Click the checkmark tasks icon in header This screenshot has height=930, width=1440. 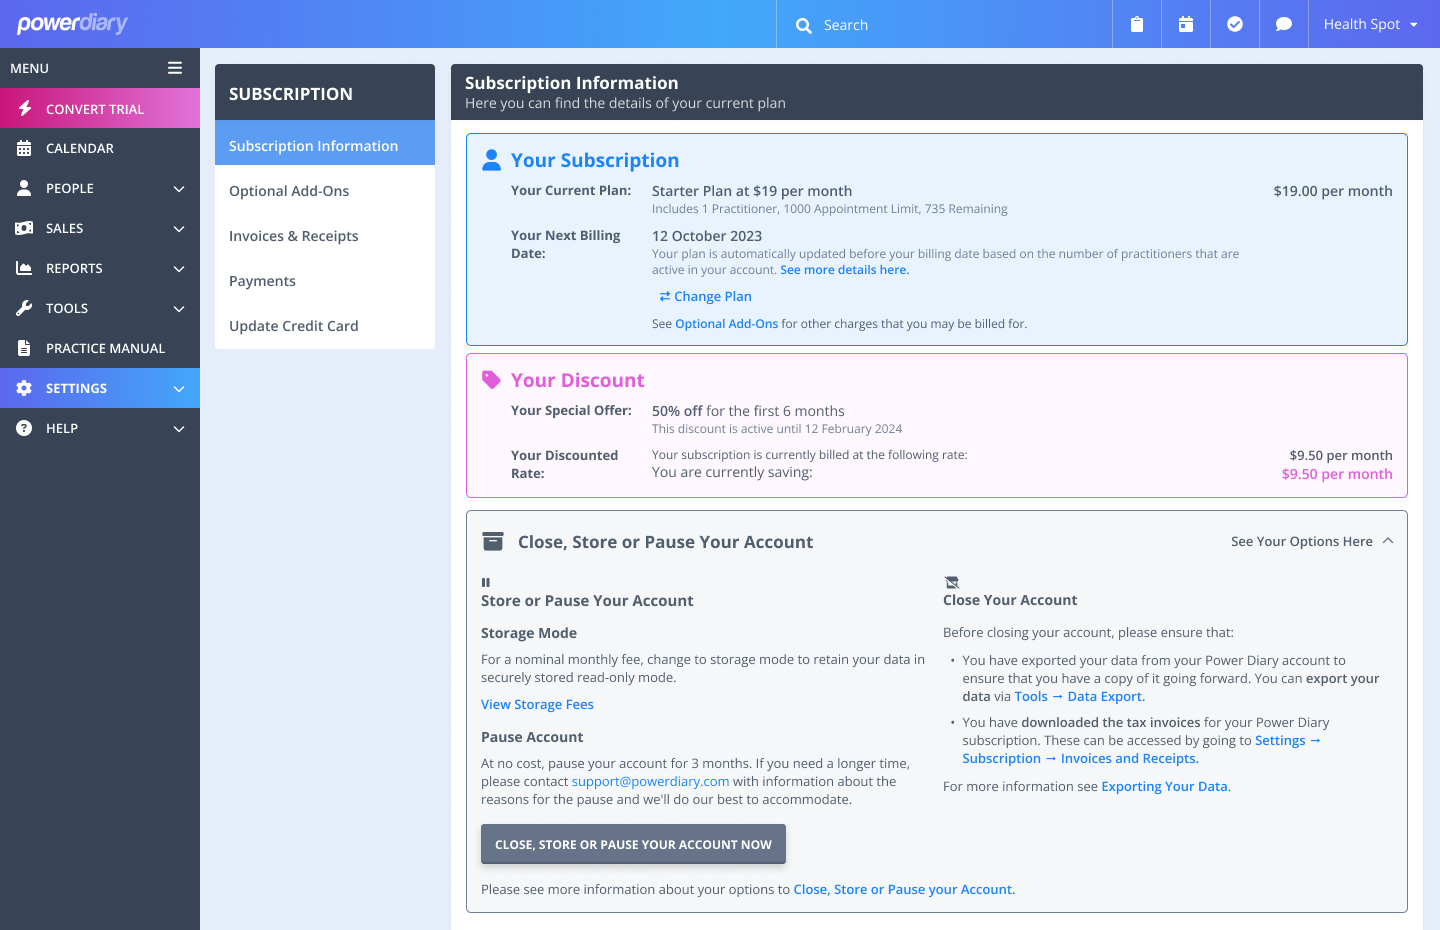[x=1235, y=24]
